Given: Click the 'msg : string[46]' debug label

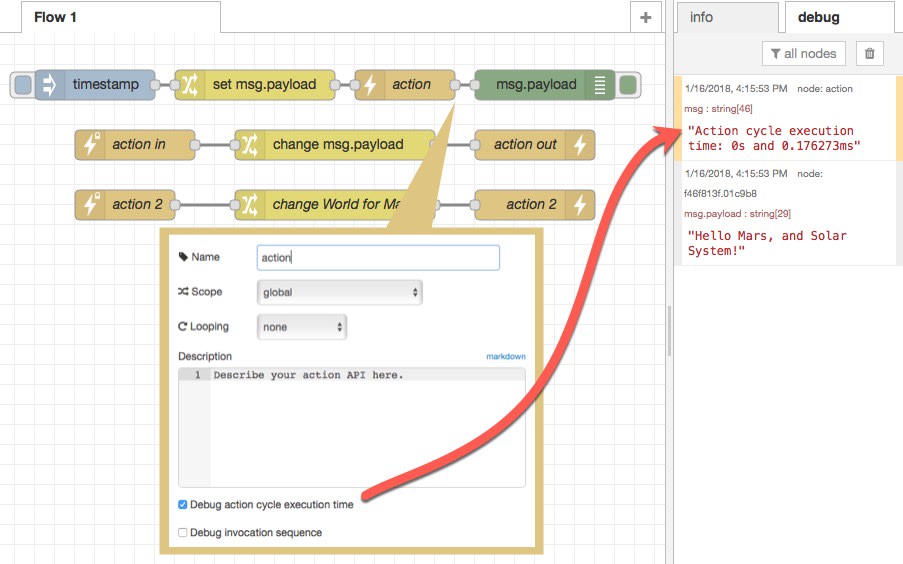Looking at the screenshot, I should click(718, 109).
